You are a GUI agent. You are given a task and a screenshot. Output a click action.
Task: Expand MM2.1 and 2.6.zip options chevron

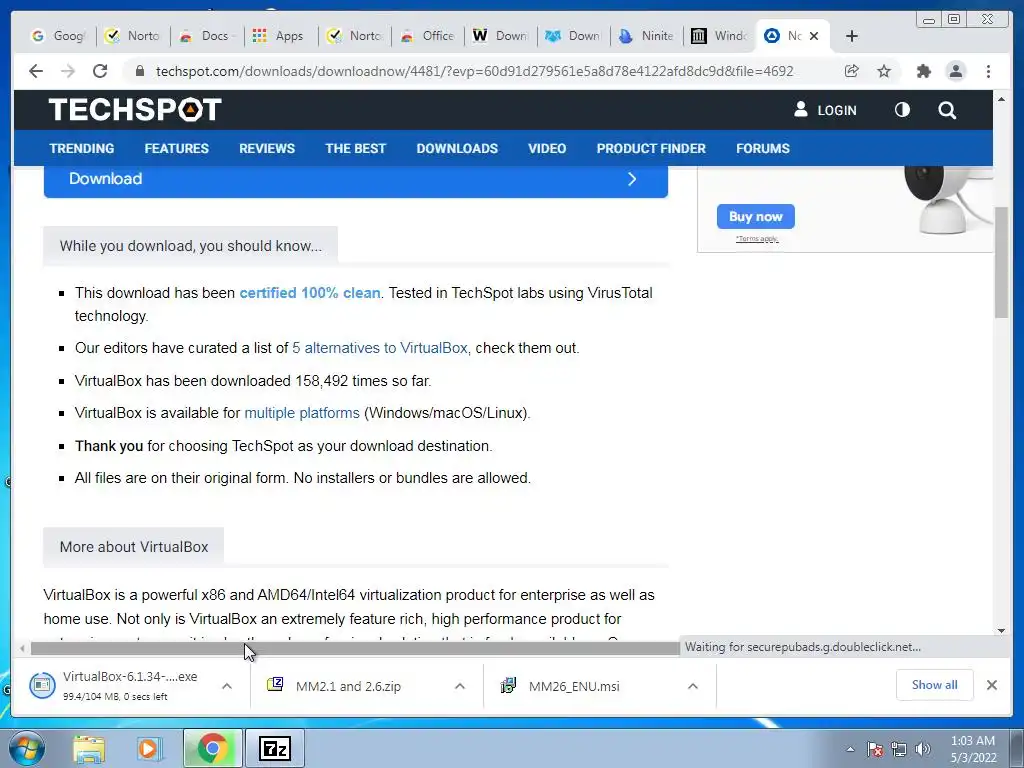click(460, 686)
